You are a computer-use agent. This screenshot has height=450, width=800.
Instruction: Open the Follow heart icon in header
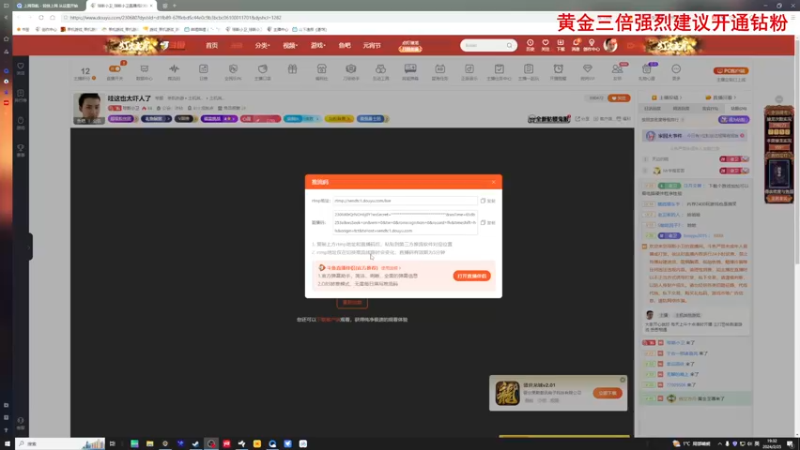(545, 45)
